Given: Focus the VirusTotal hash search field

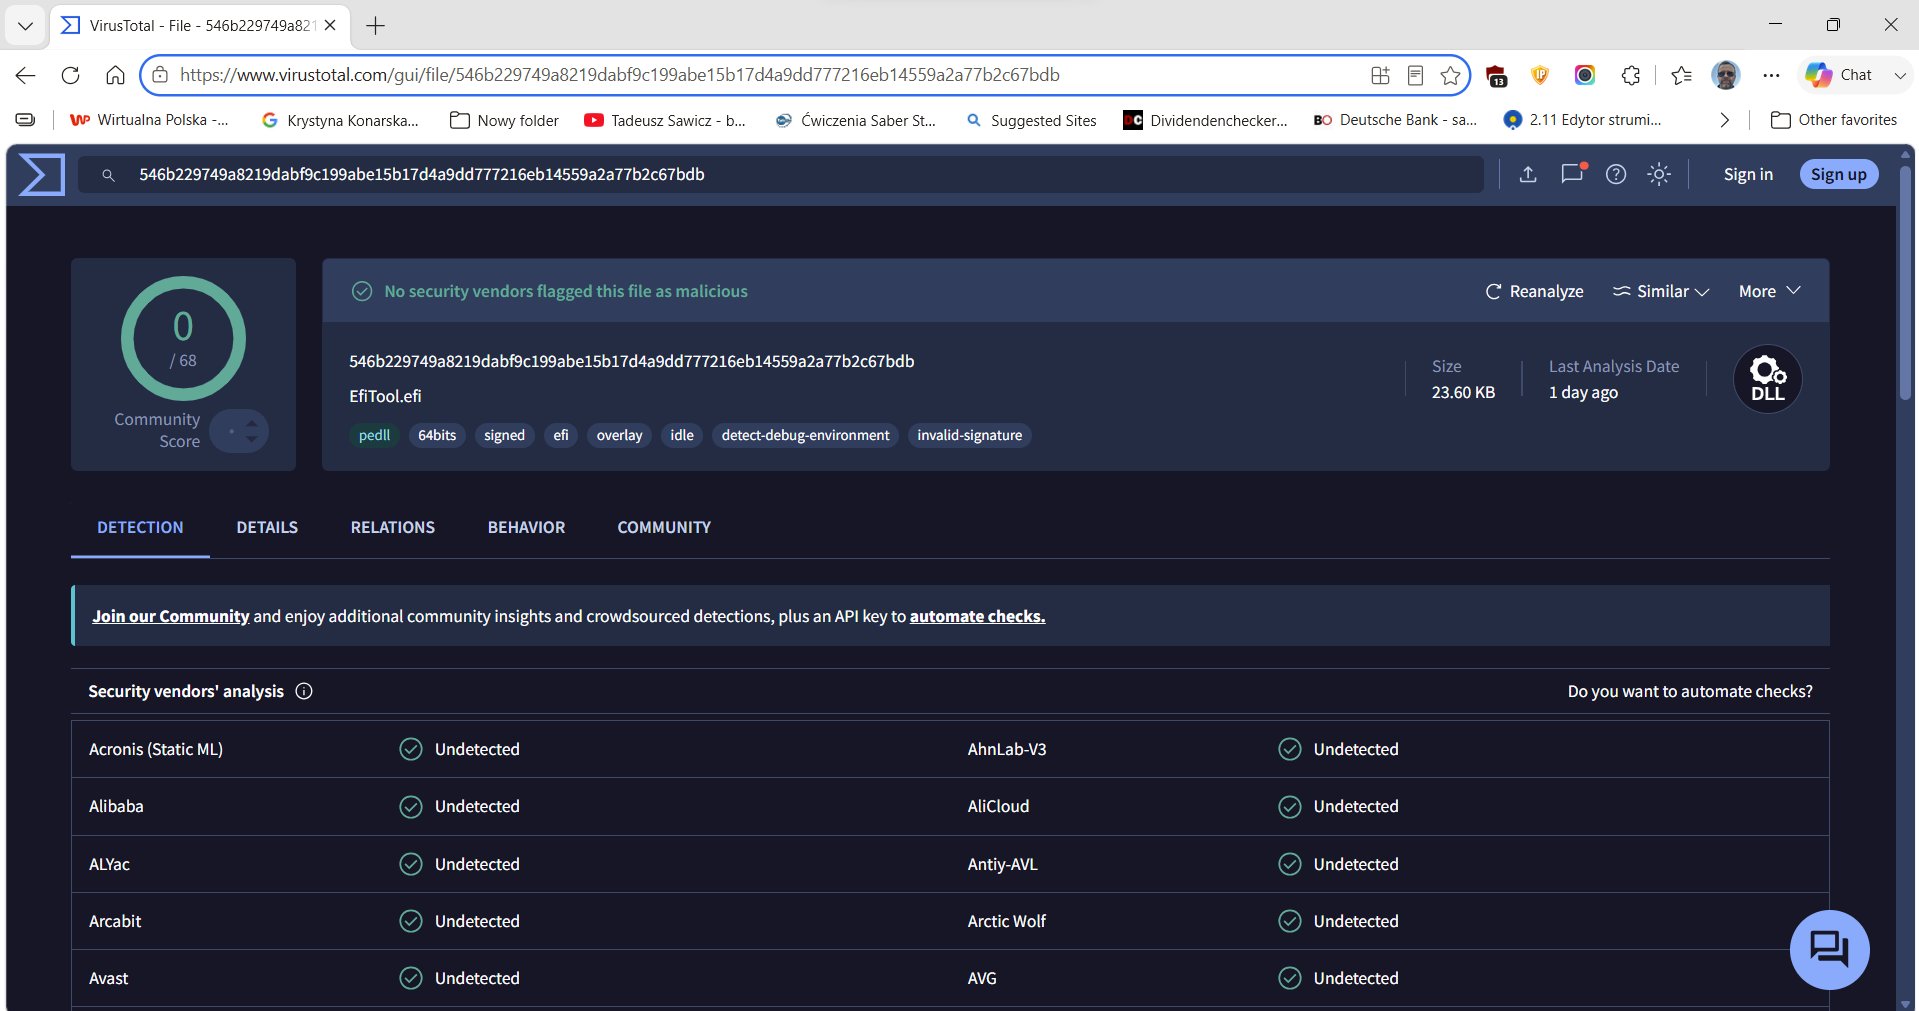Looking at the screenshot, I should coord(780,174).
